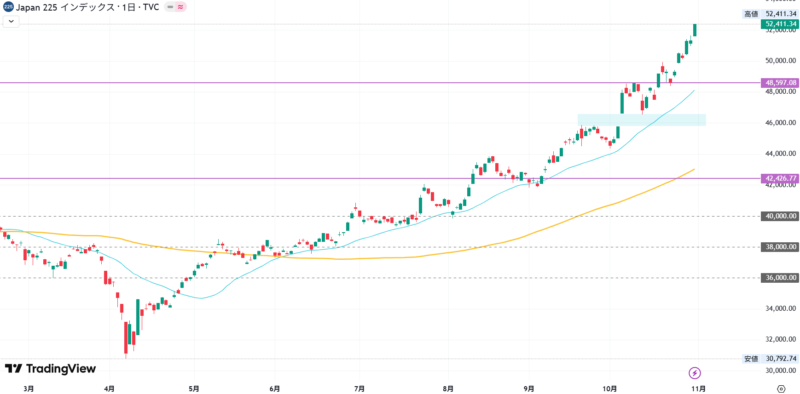Click the 32,000.00 price axis value
Image resolution: width=800 pixels, height=394 pixels.
click(x=781, y=339)
